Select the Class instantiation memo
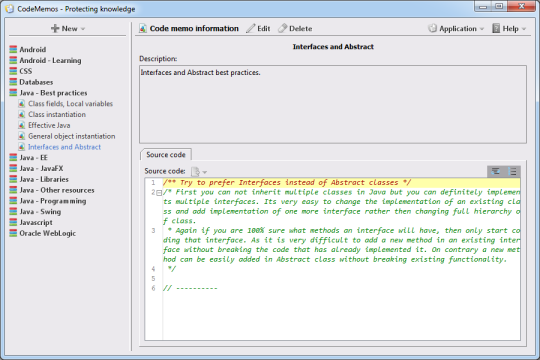Image resolution: width=540 pixels, height=360 pixels. click(x=57, y=114)
